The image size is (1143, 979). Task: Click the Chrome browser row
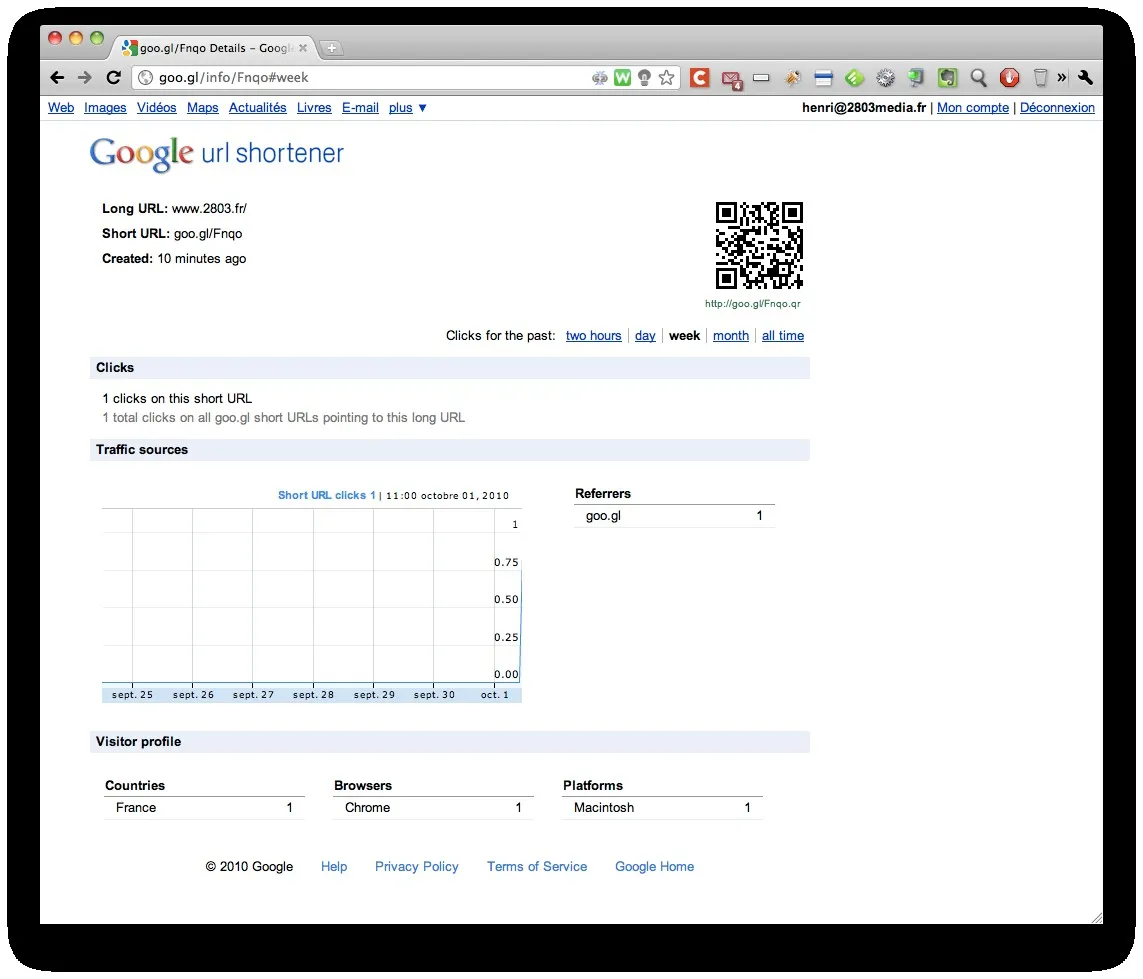coord(433,808)
